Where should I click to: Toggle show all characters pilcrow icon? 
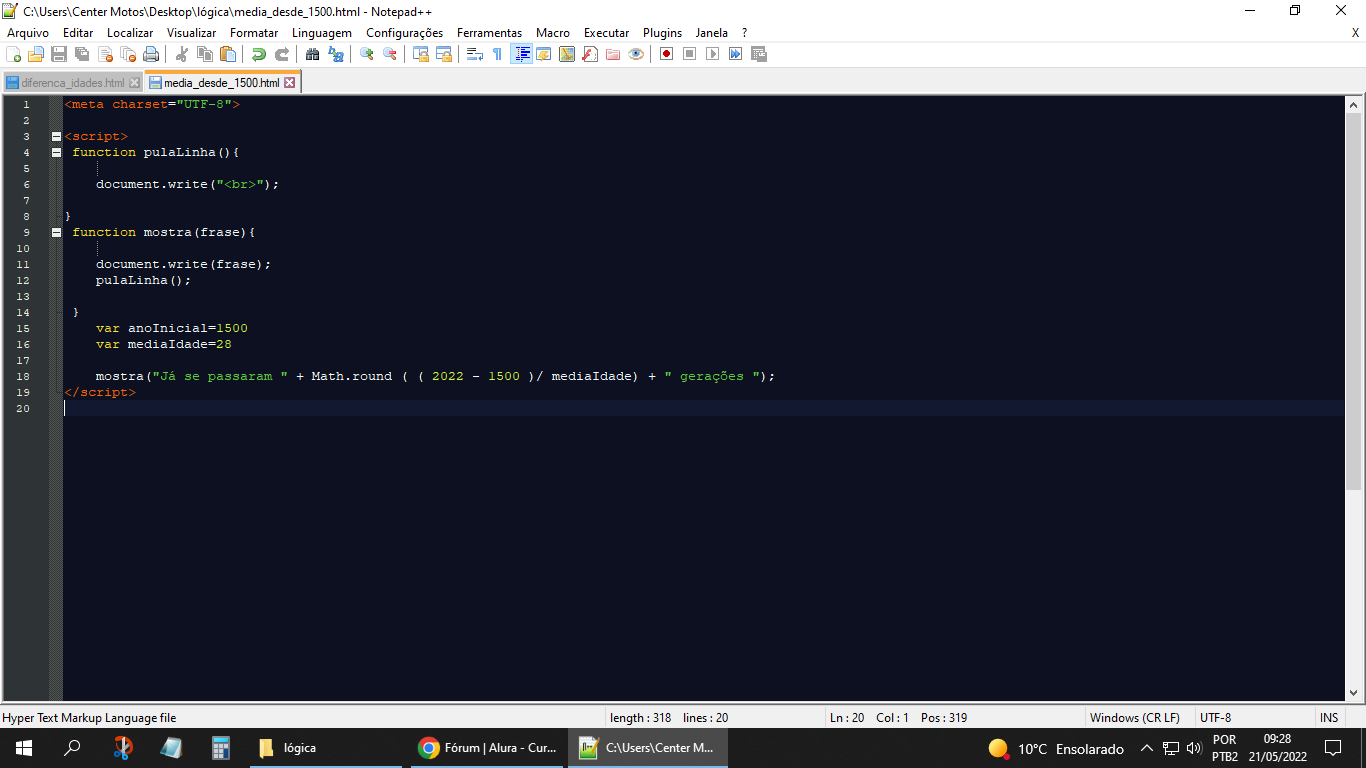pos(497,54)
